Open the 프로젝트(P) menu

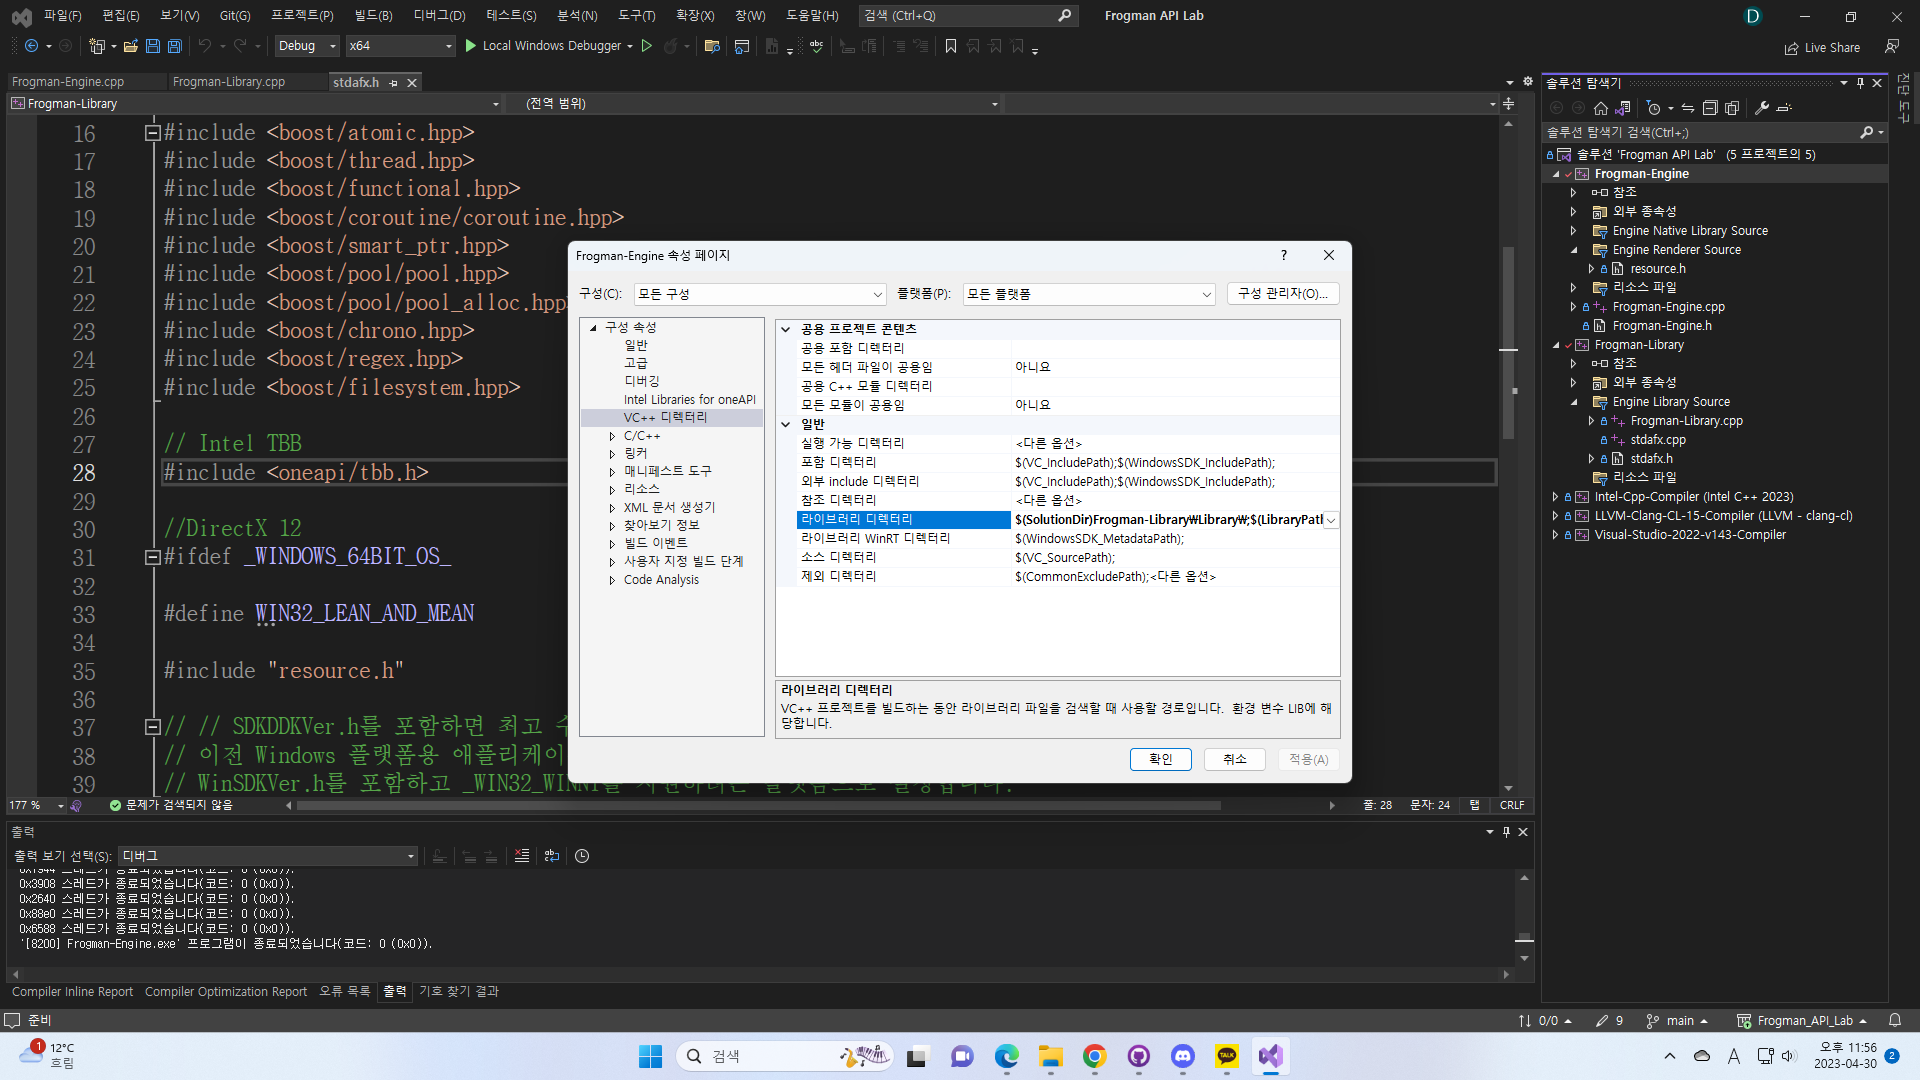[x=302, y=16]
